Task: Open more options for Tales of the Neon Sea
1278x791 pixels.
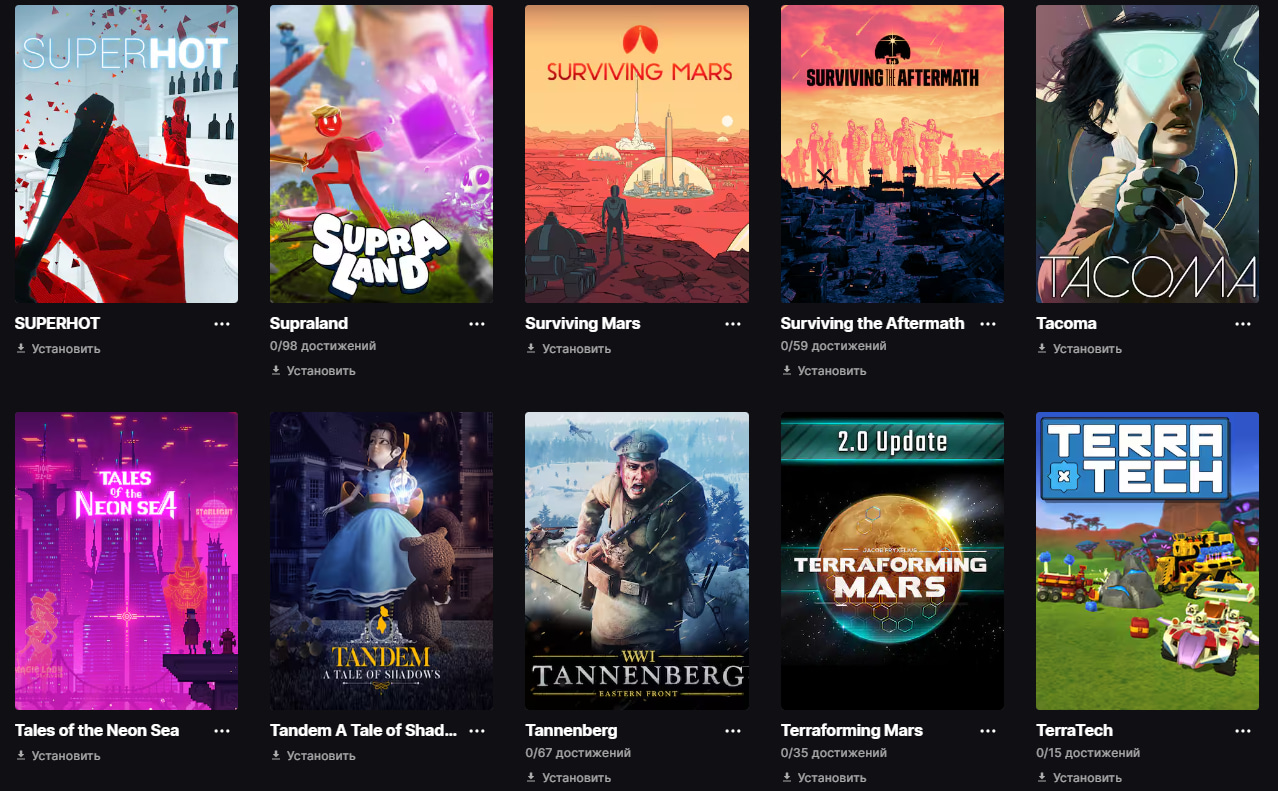Action: click(222, 731)
